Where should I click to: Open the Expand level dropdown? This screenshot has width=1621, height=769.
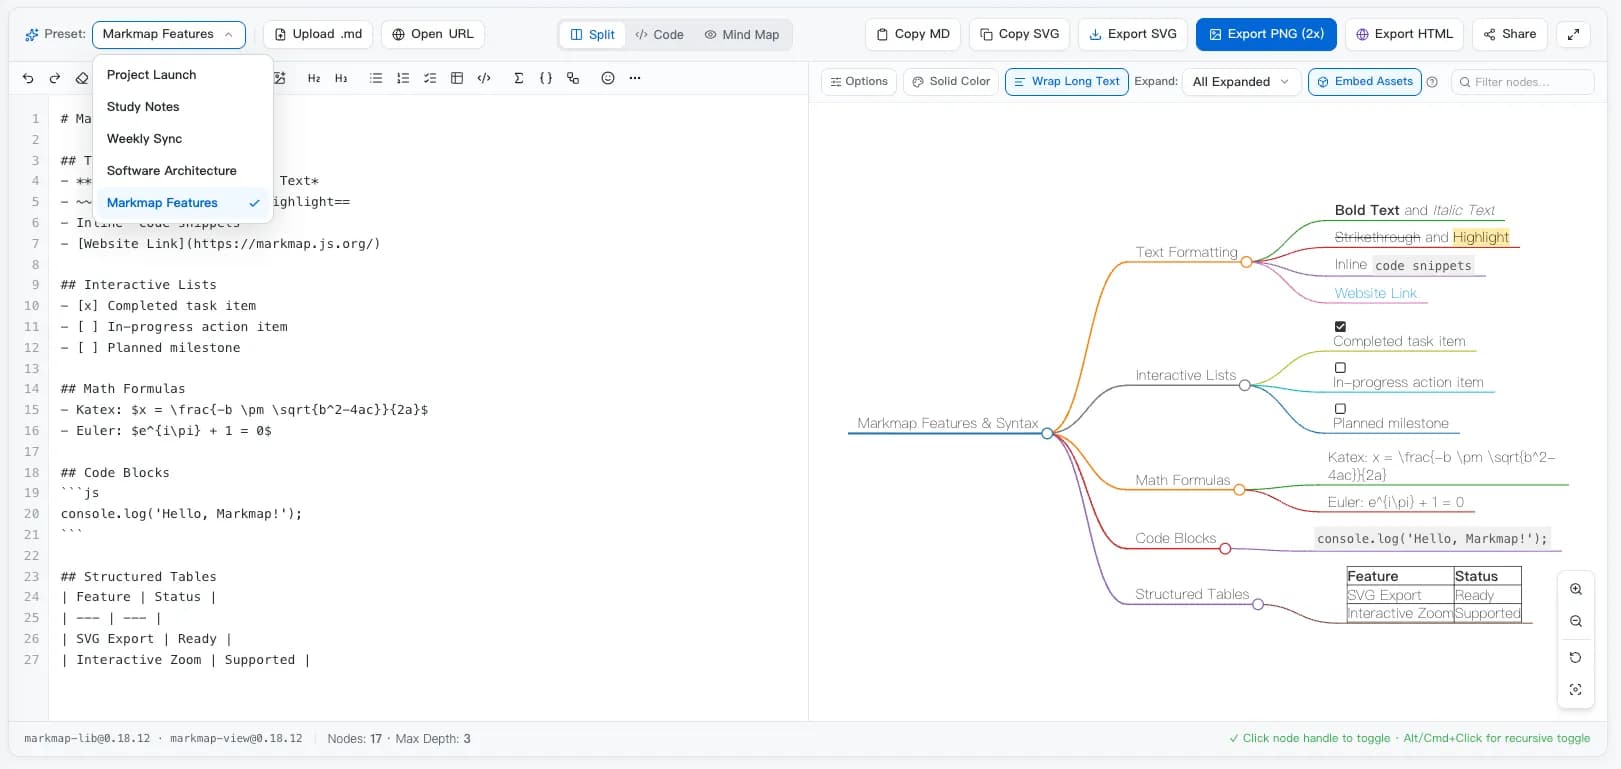coord(1241,82)
